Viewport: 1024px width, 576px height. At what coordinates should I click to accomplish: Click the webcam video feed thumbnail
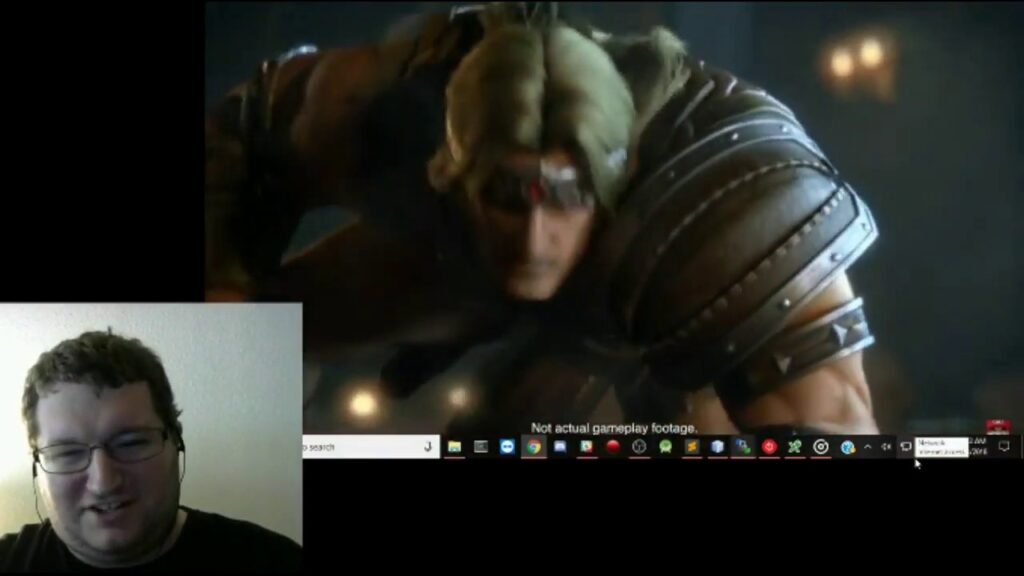(x=151, y=439)
